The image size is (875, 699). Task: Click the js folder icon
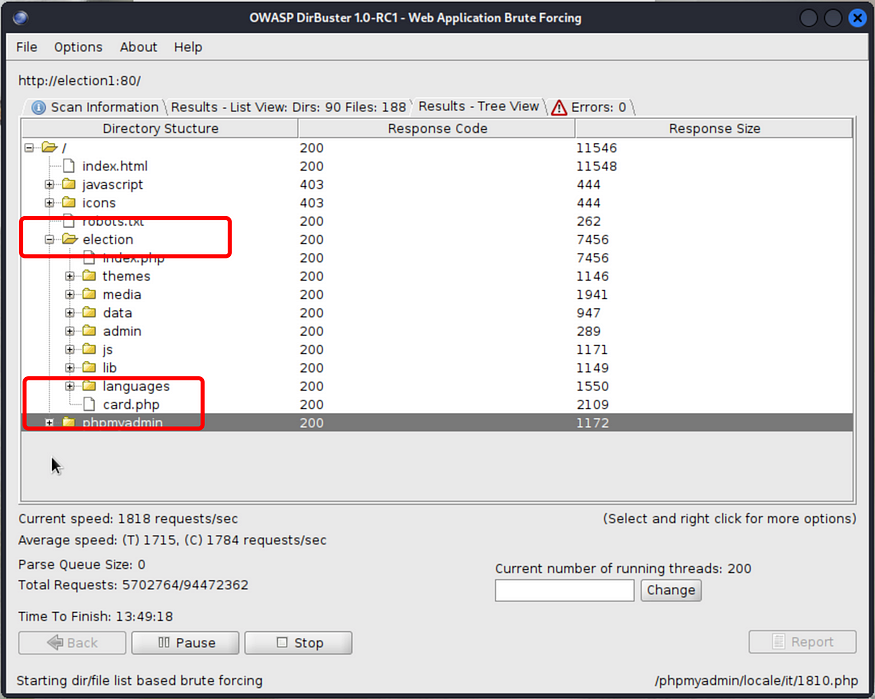click(89, 349)
